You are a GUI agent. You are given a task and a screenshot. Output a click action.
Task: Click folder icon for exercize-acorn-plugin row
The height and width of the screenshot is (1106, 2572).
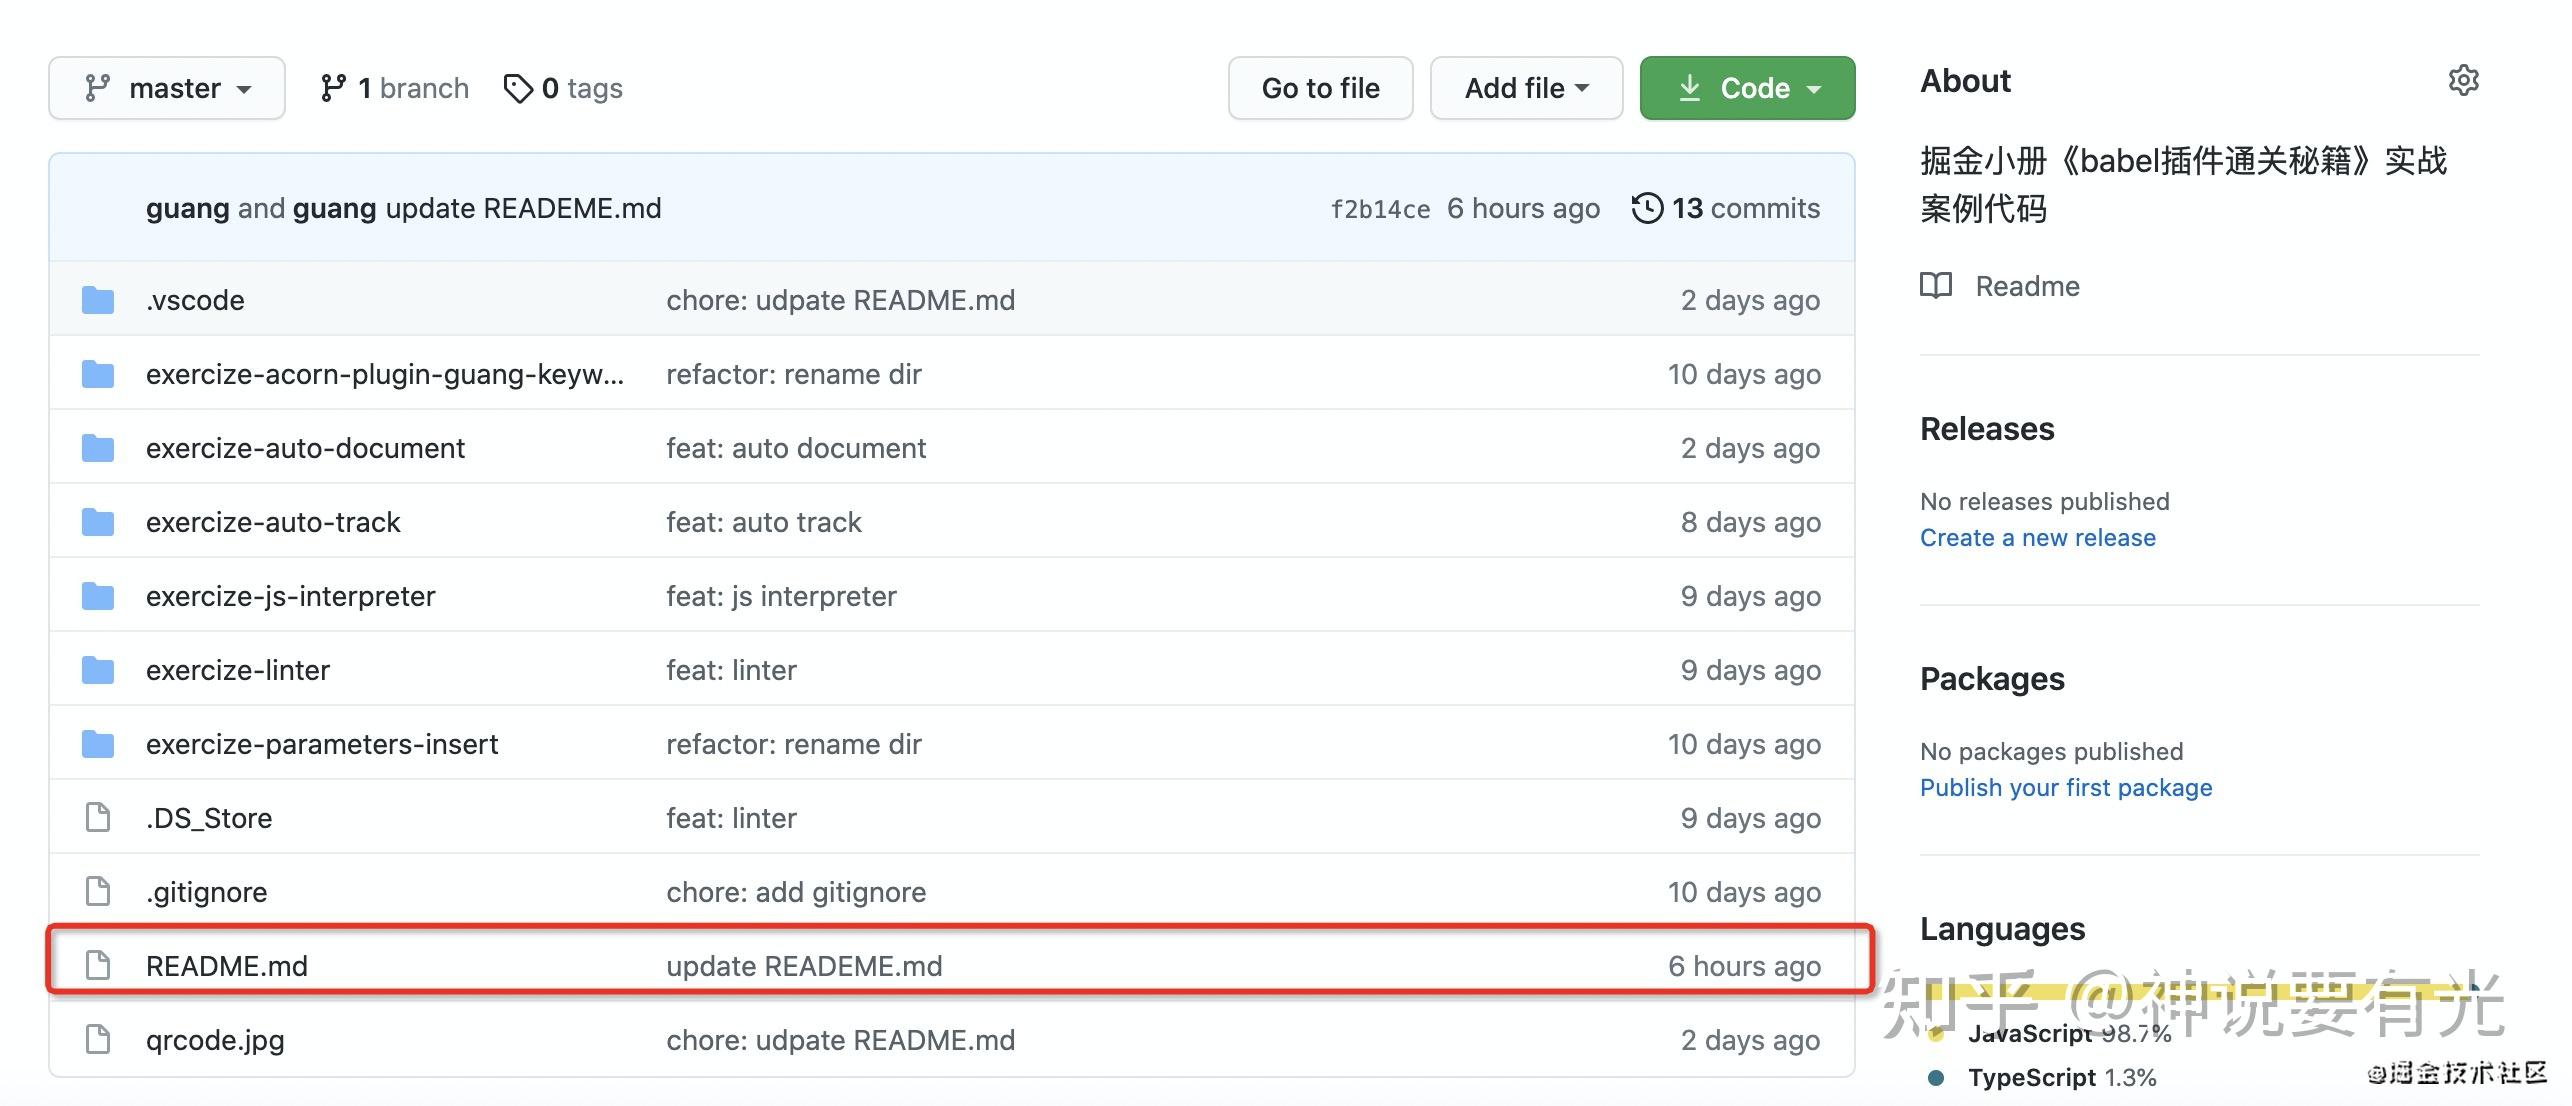(98, 374)
